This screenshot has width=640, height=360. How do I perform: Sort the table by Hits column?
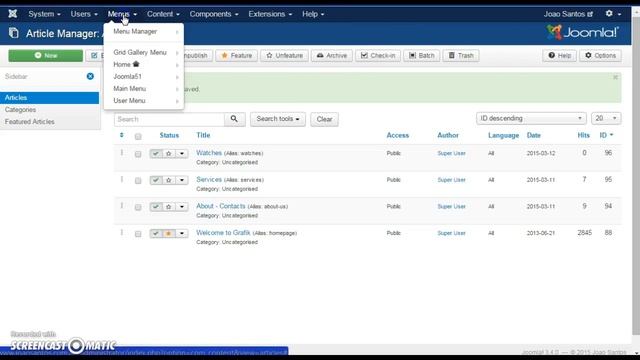coord(584,135)
